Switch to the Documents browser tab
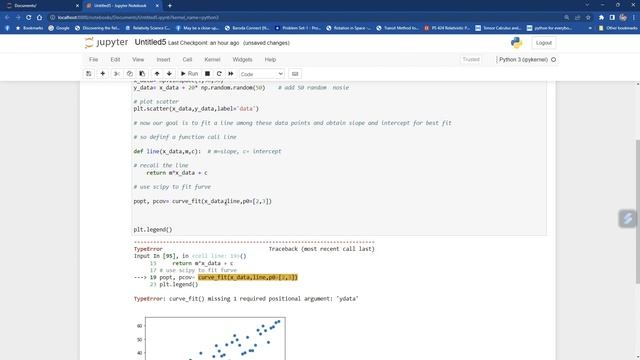640x360 pixels. click(x=41, y=6)
